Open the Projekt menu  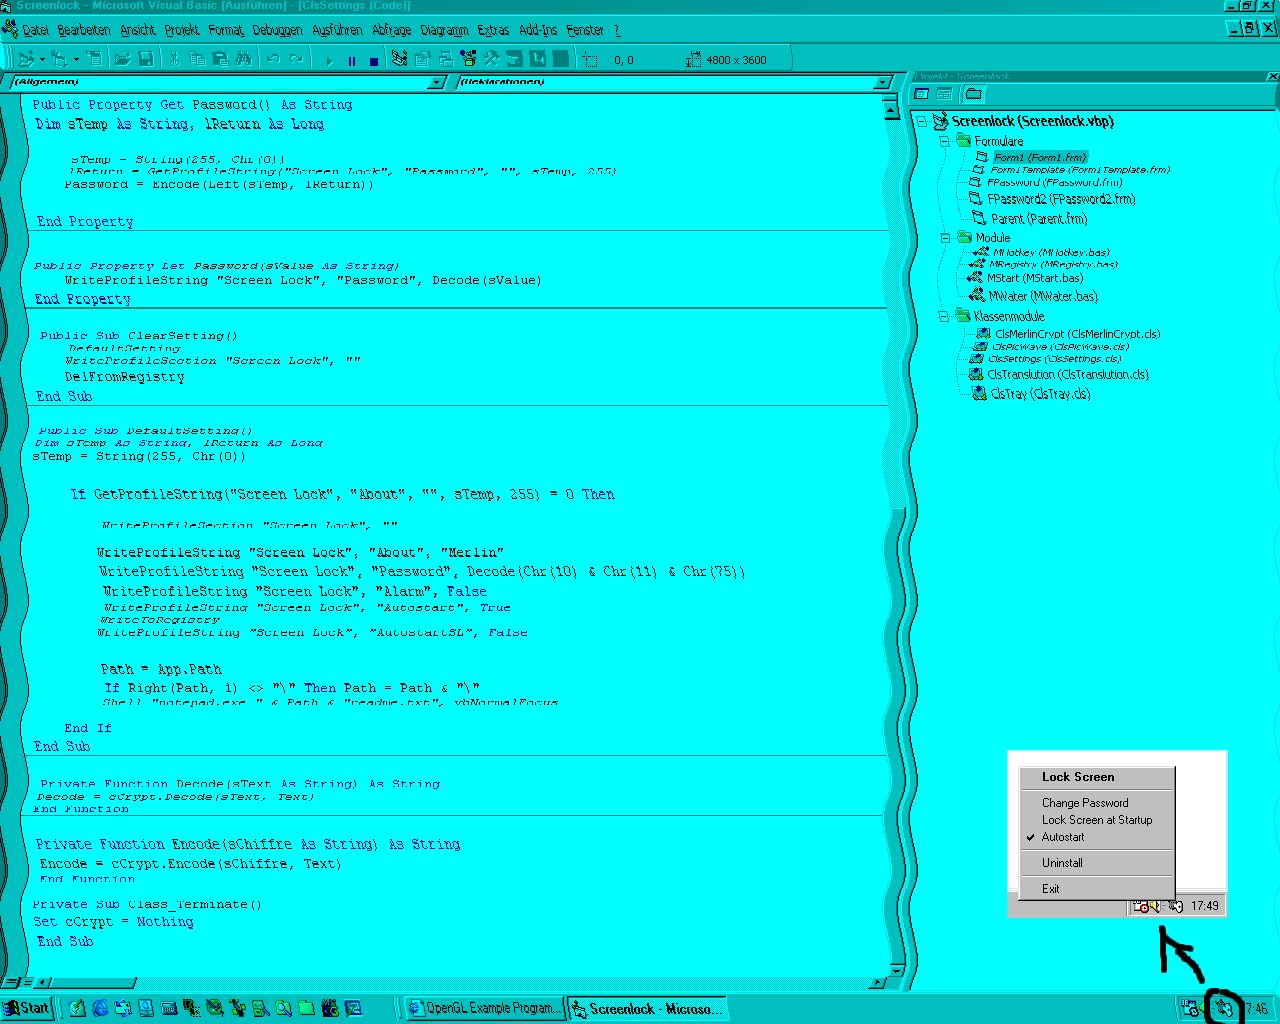[x=182, y=31]
